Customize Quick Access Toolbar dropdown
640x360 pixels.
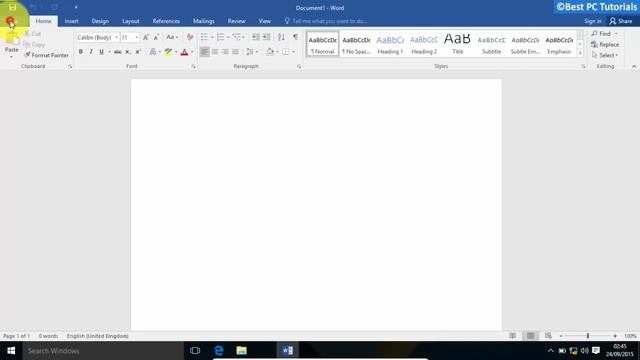[76, 7]
